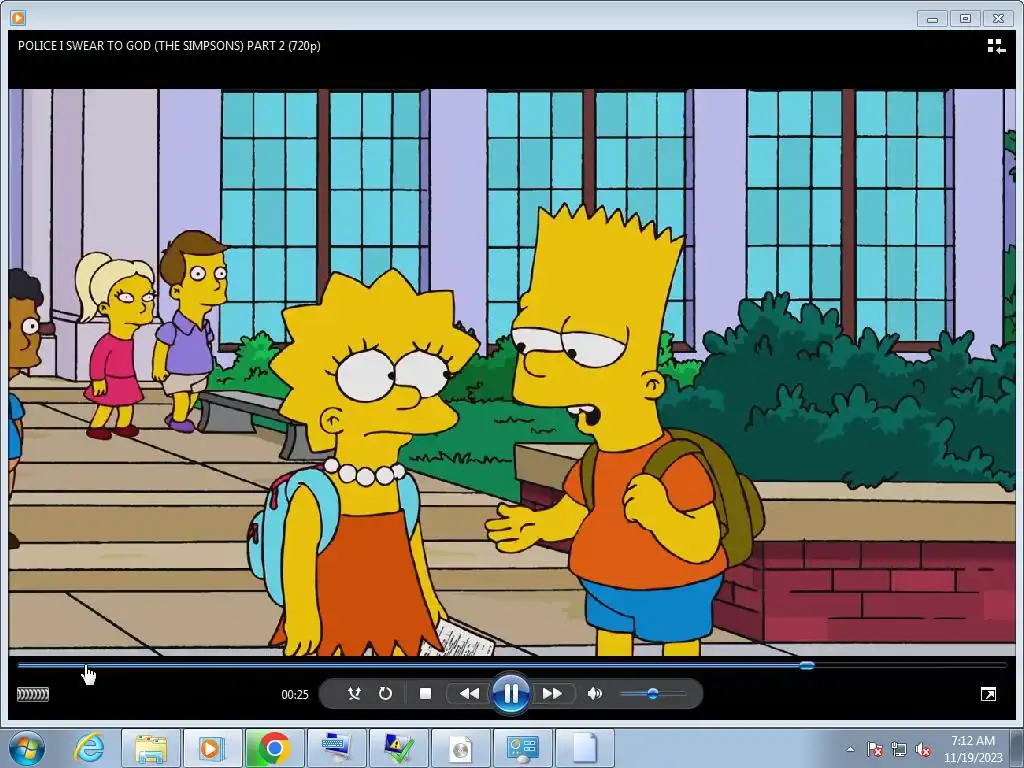The width and height of the screenshot is (1024, 768).
Task: Click the fast forward (next) button
Action: pos(552,694)
